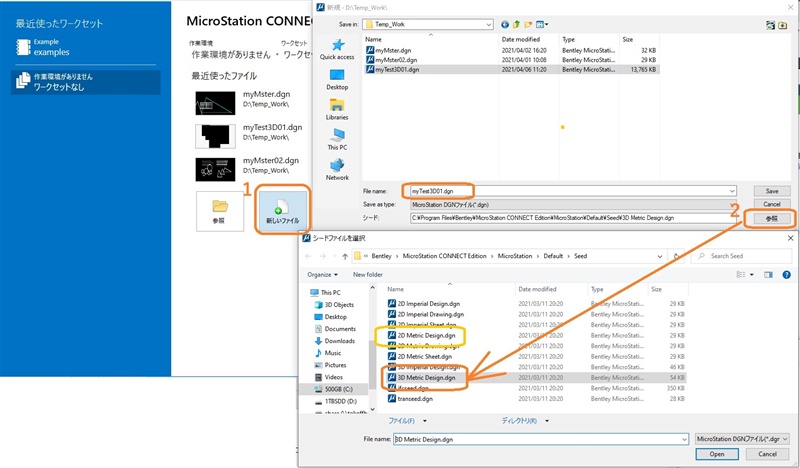Sort by Size column in save dialog

click(x=628, y=39)
